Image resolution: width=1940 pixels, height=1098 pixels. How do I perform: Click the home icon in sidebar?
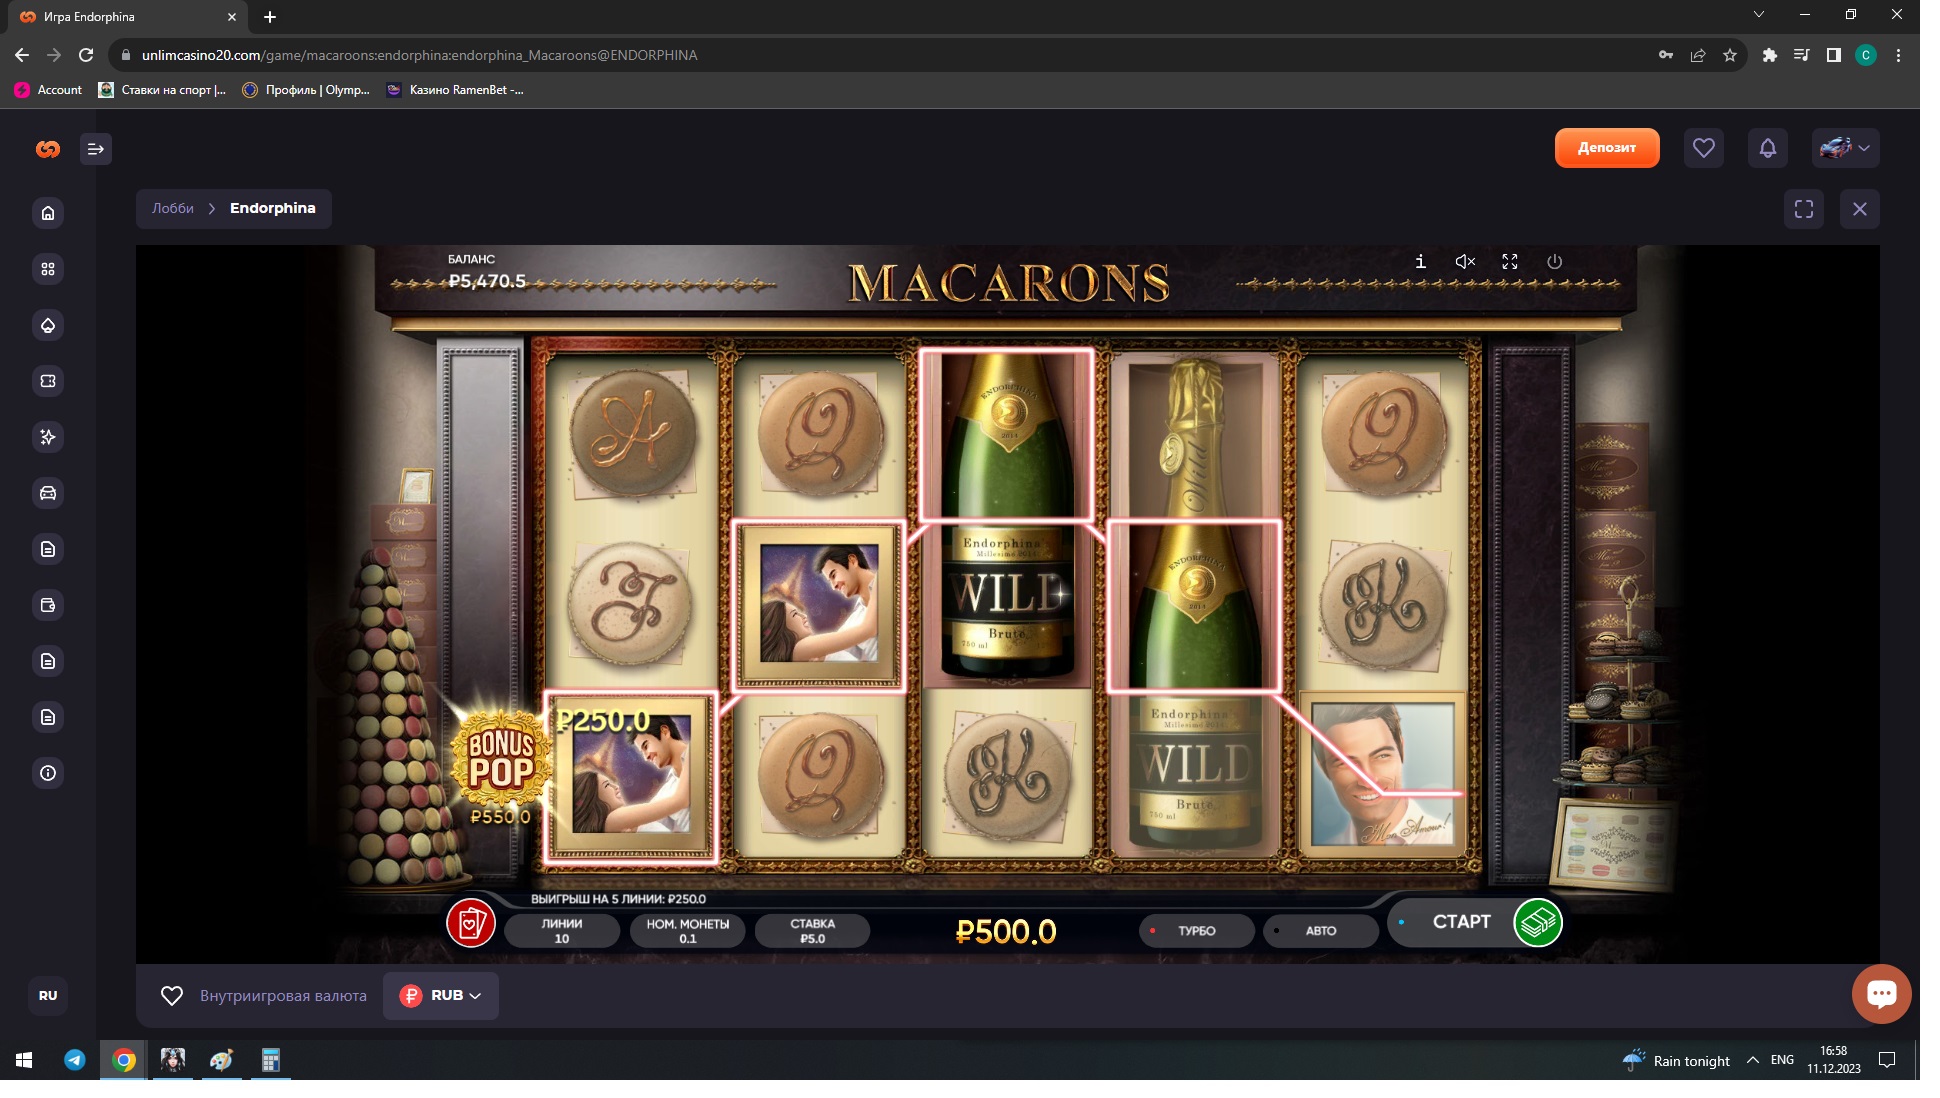tap(48, 213)
